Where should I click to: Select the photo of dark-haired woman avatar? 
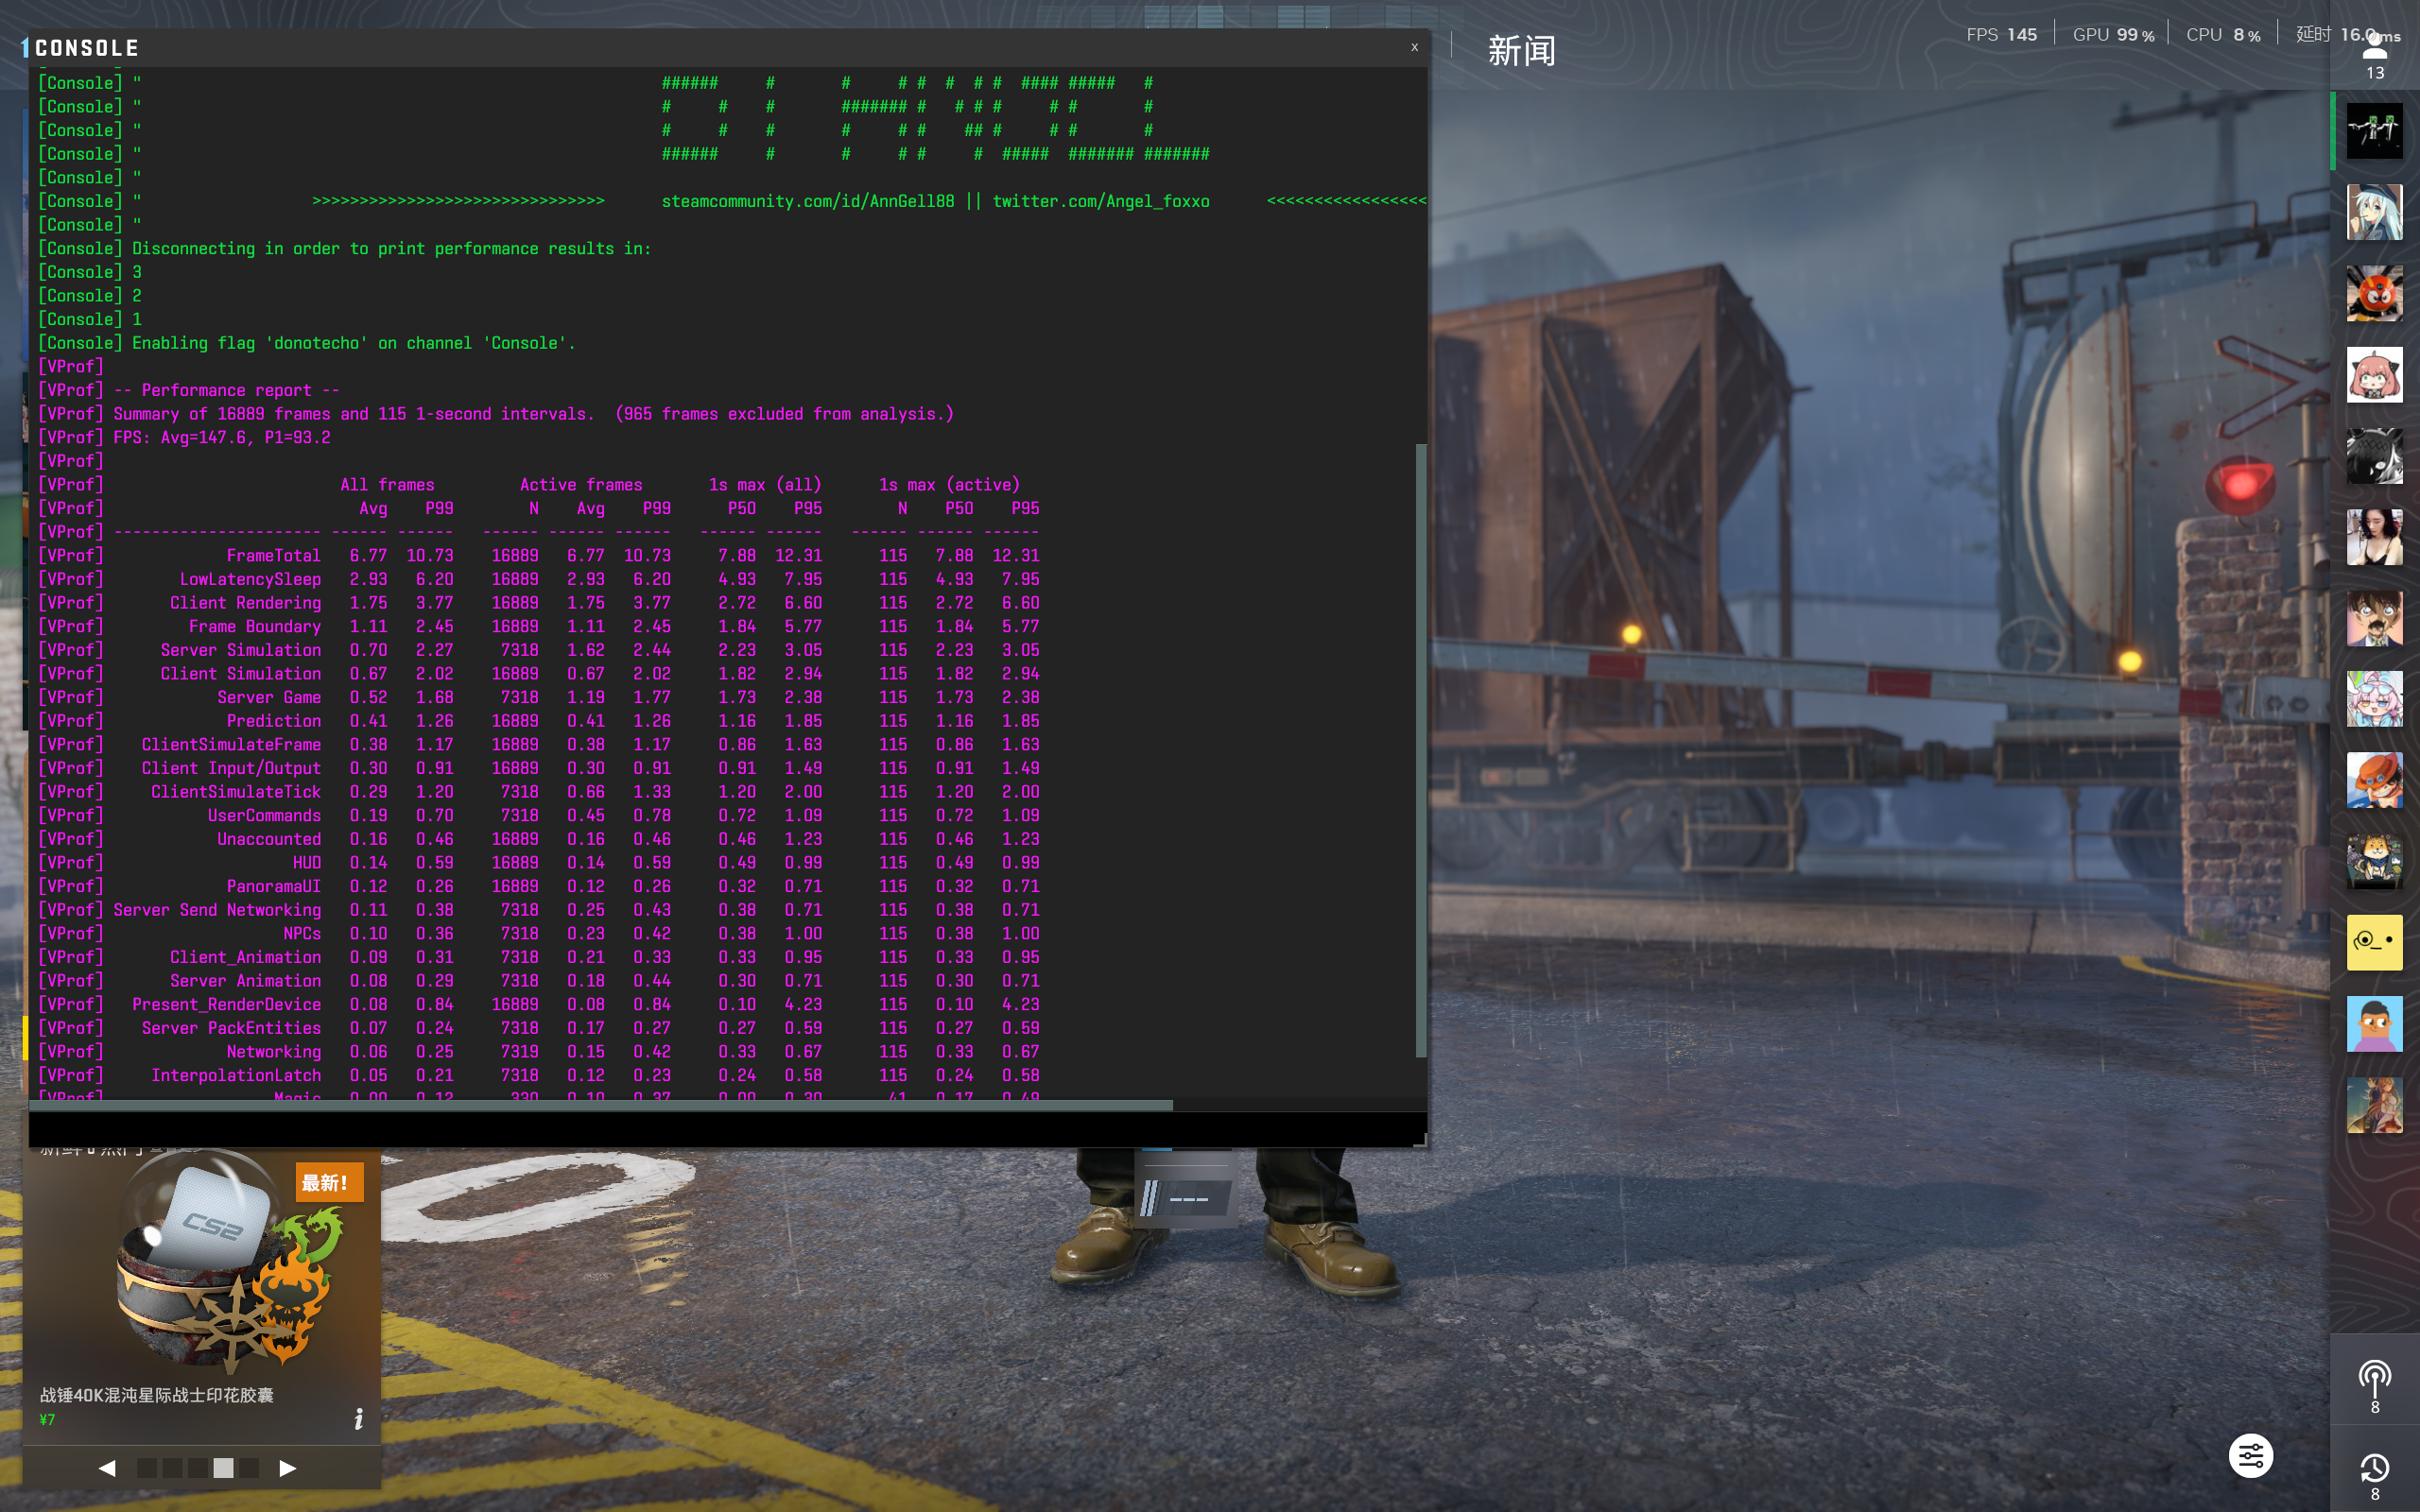point(2374,537)
